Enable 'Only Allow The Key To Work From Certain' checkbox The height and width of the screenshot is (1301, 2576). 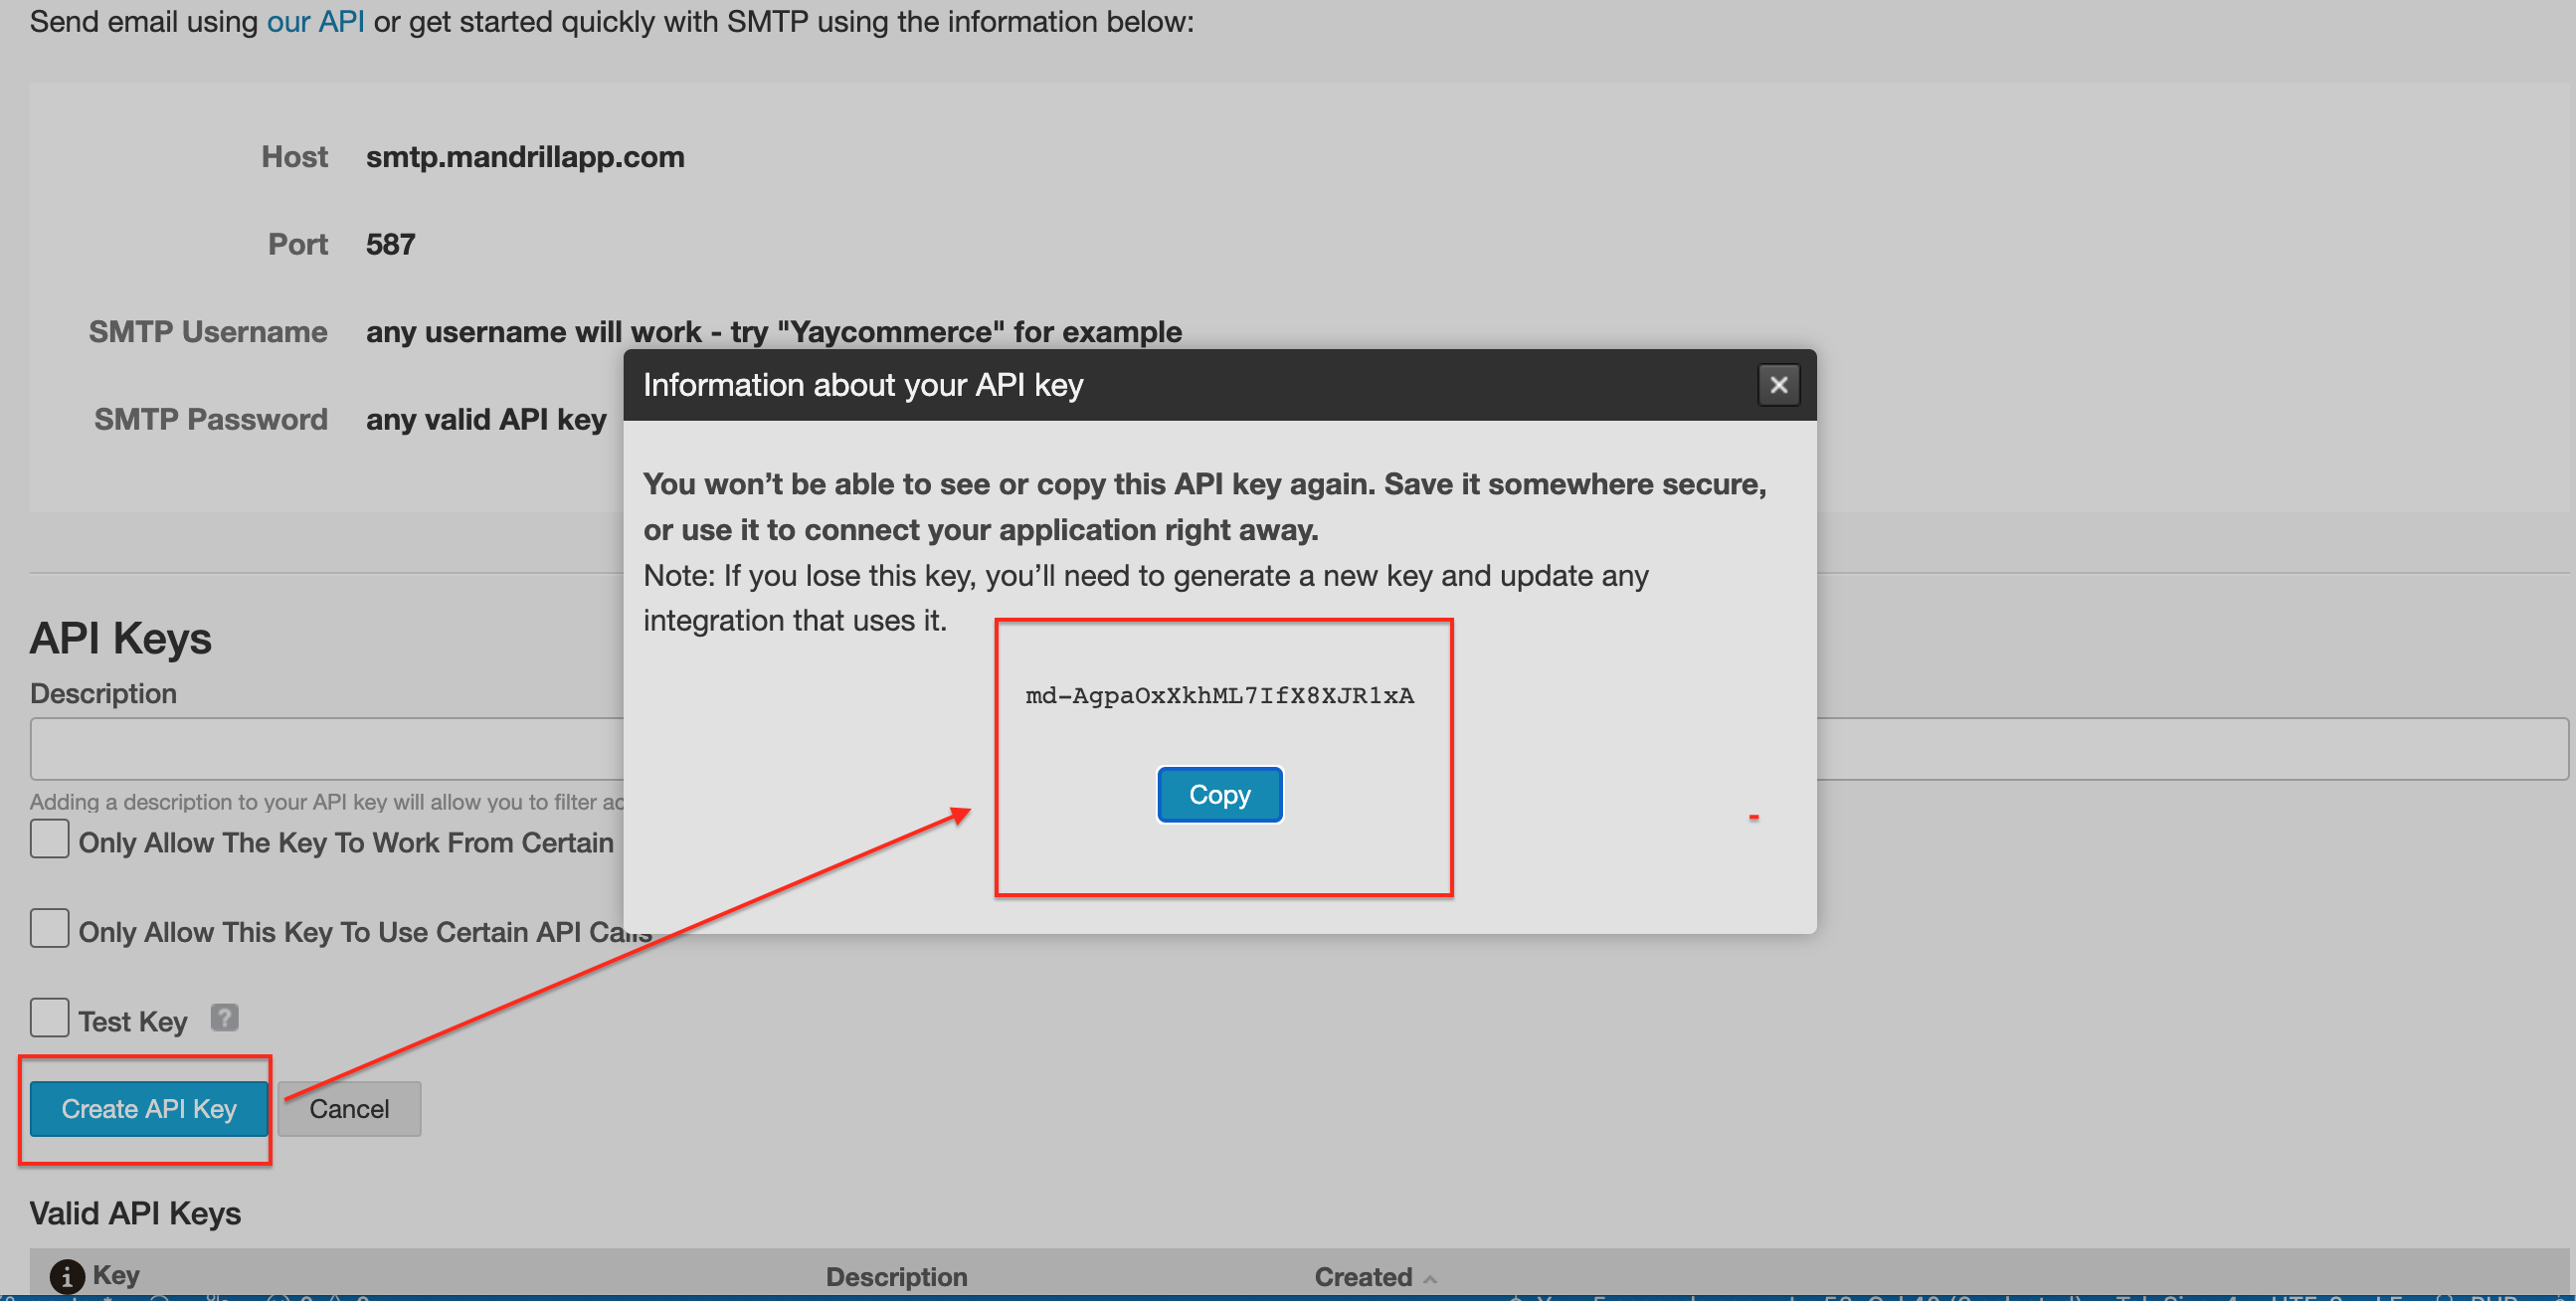(x=49, y=839)
